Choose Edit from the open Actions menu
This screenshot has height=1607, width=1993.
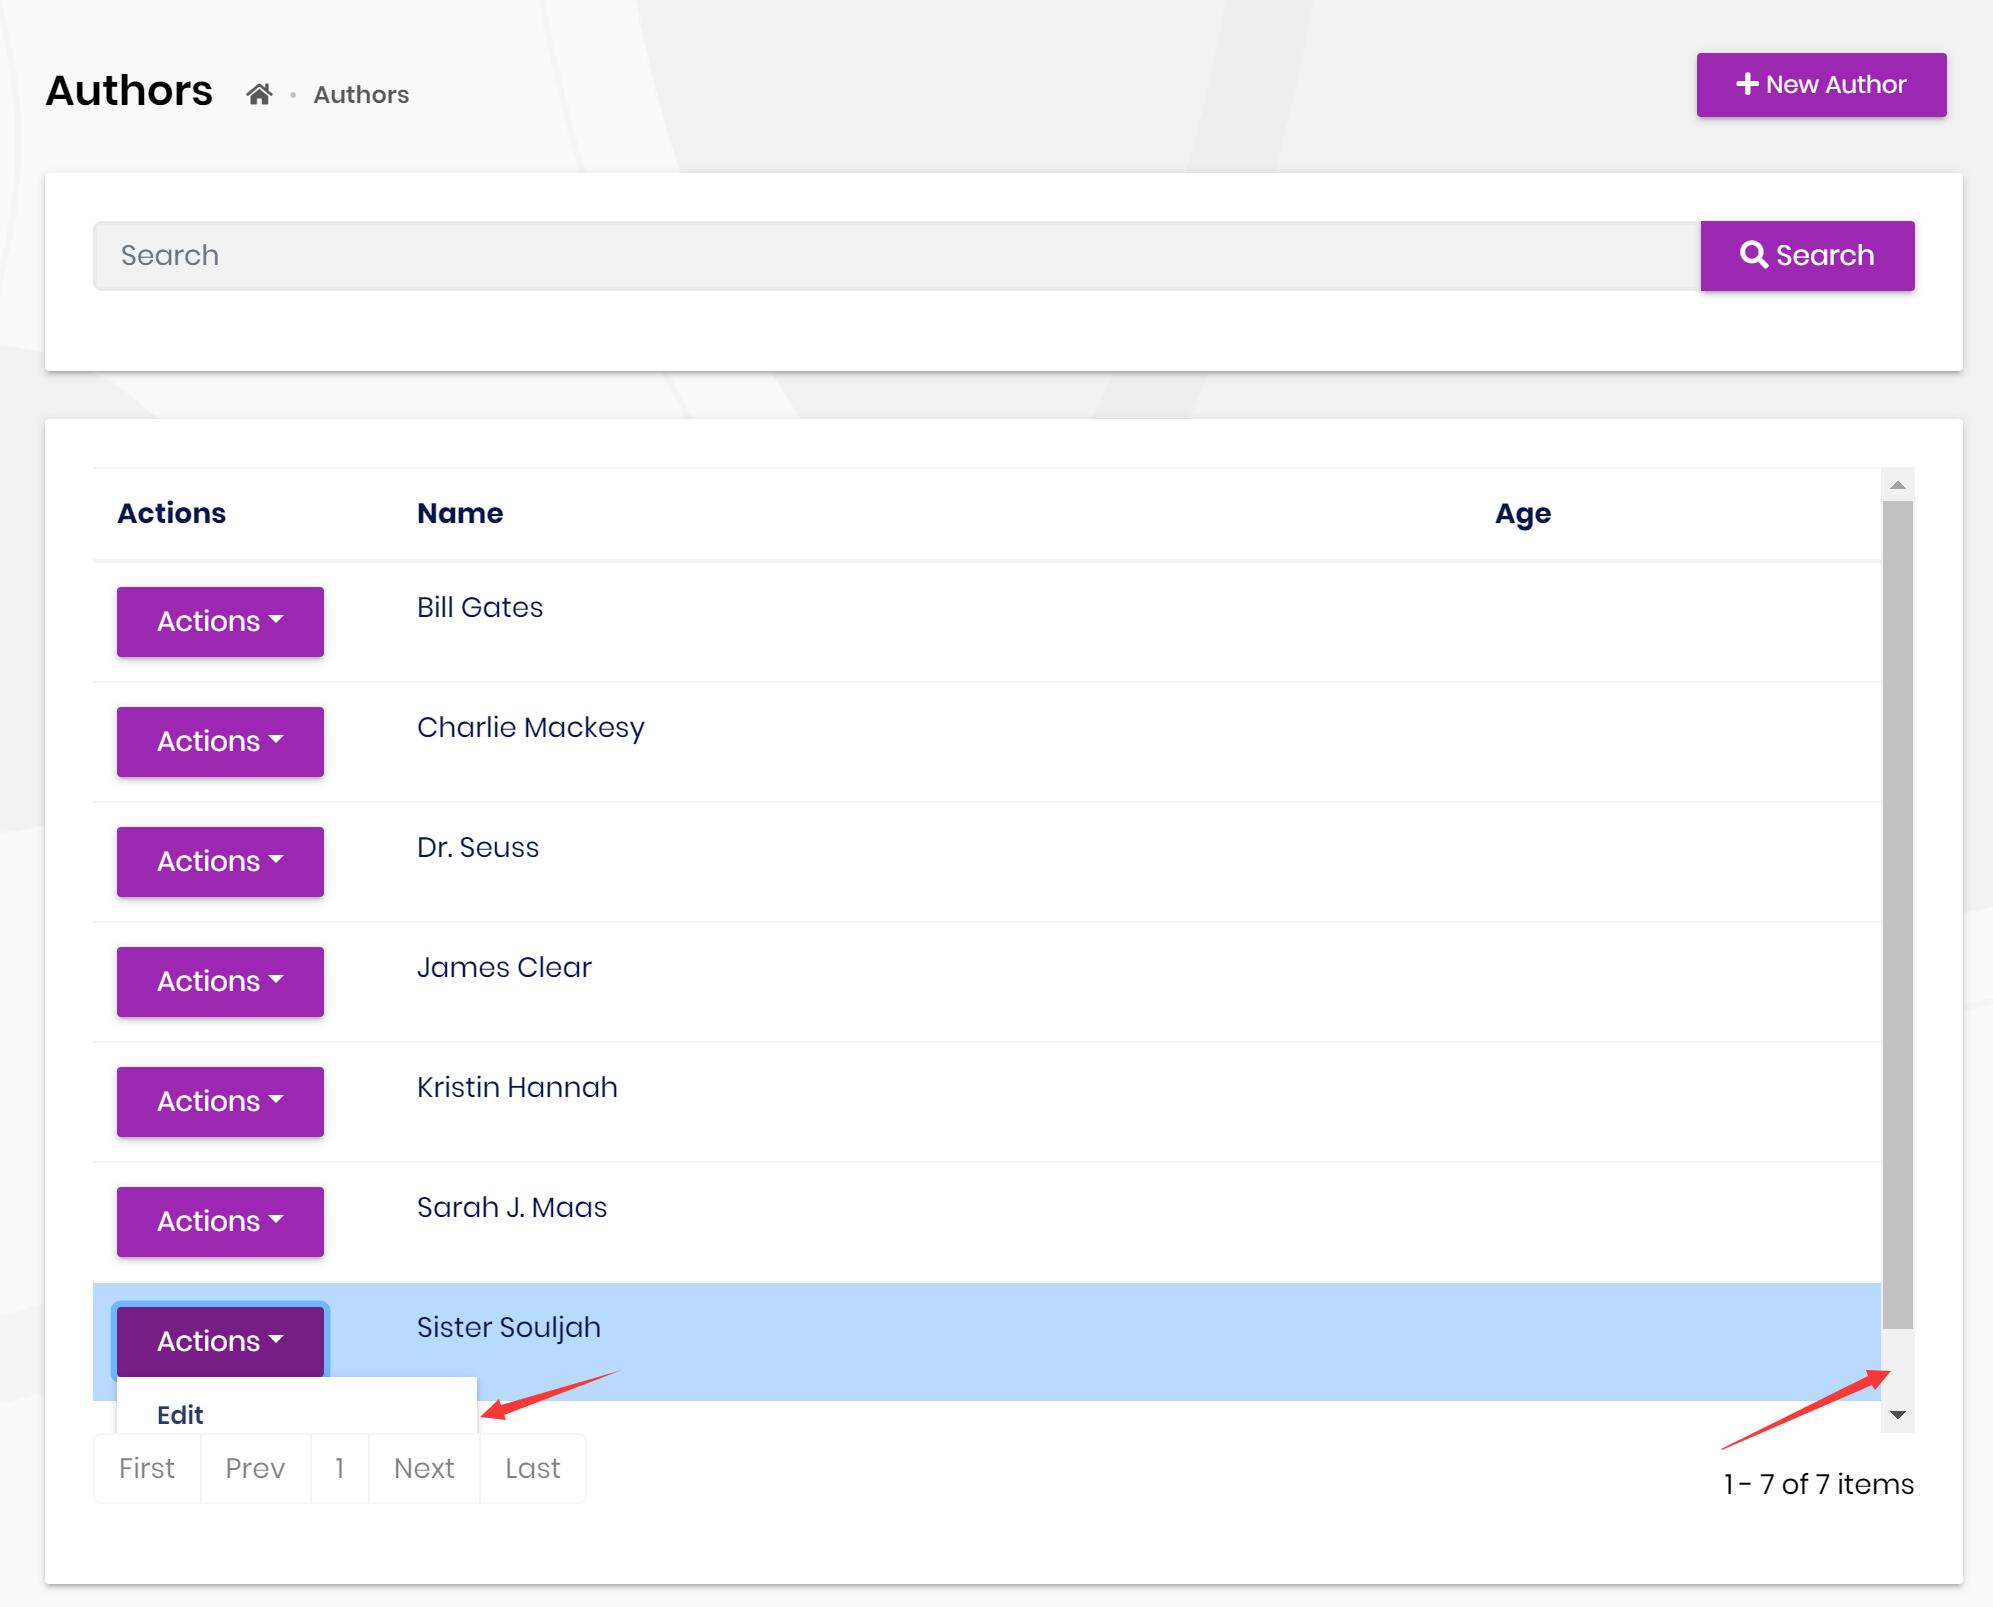pyautogui.click(x=180, y=1414)
